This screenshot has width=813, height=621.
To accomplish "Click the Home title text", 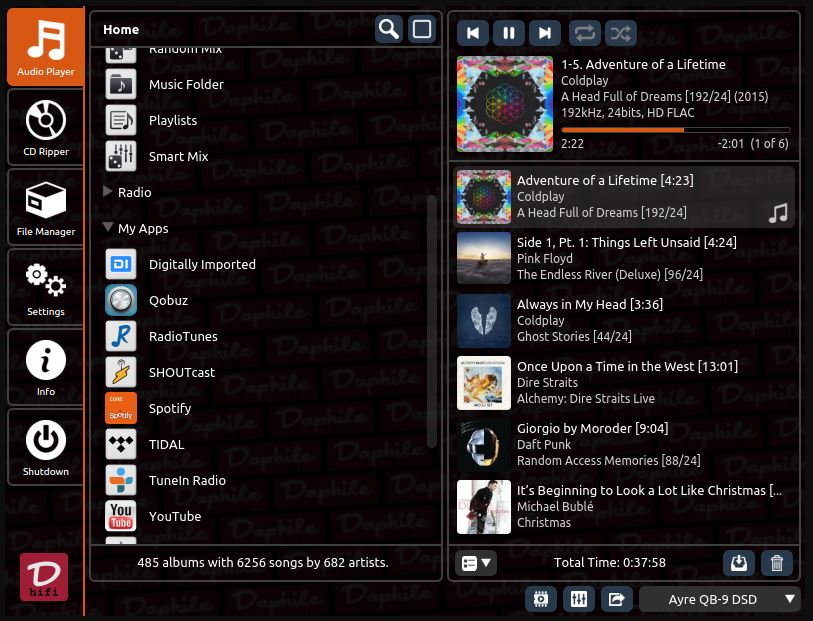I will click(121, 30).
